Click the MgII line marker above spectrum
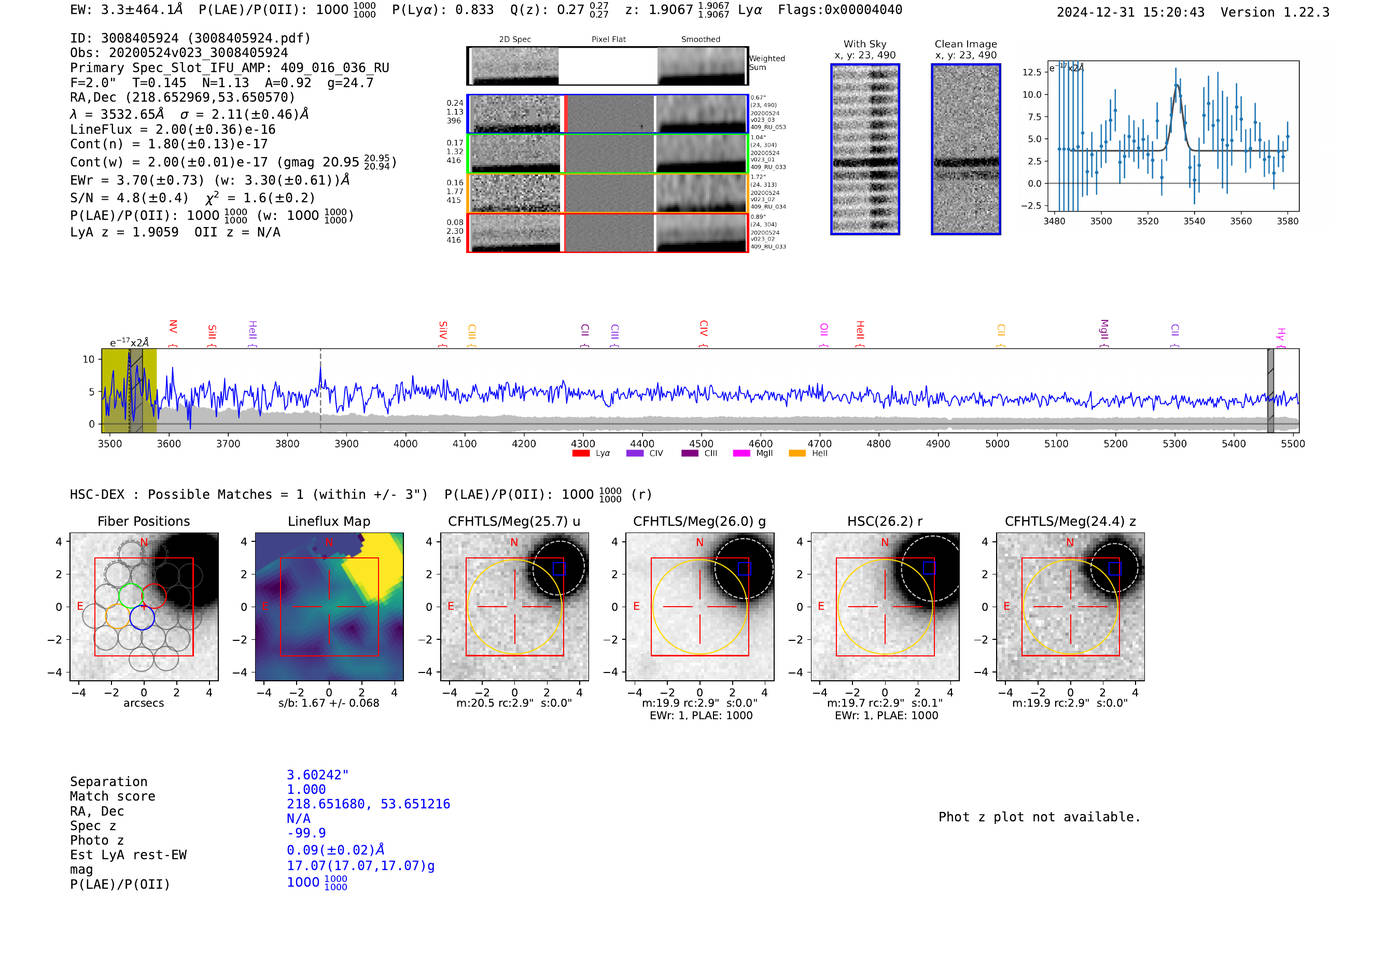The width and height of the screenshot is (1400, 953). 1104,333
